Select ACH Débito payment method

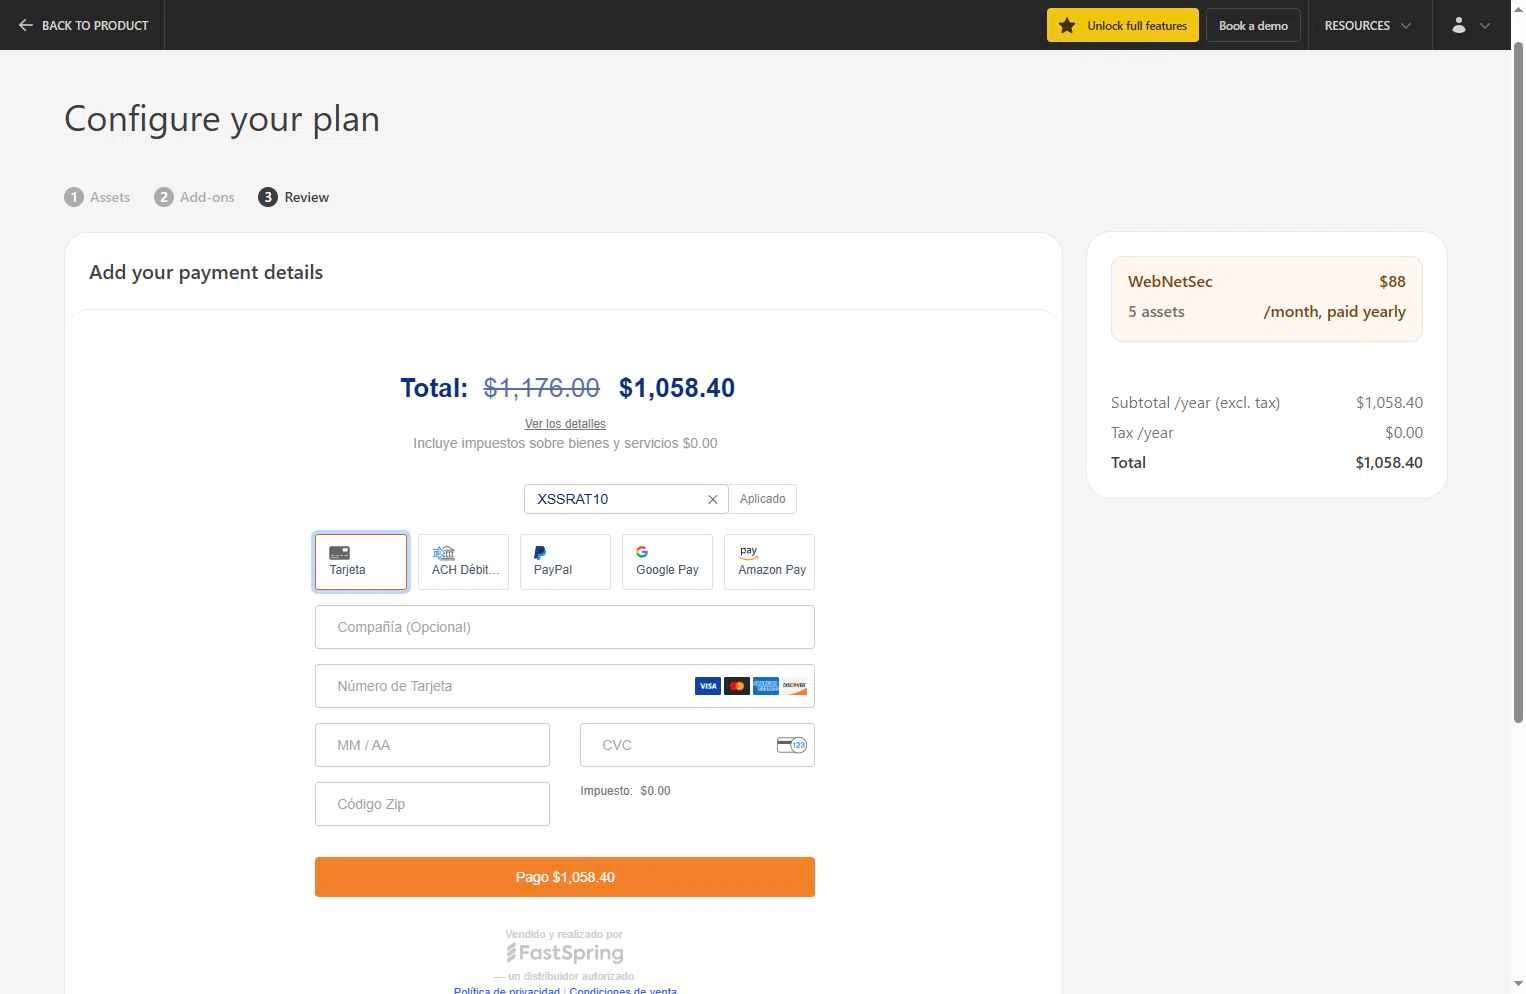[463, 561]
